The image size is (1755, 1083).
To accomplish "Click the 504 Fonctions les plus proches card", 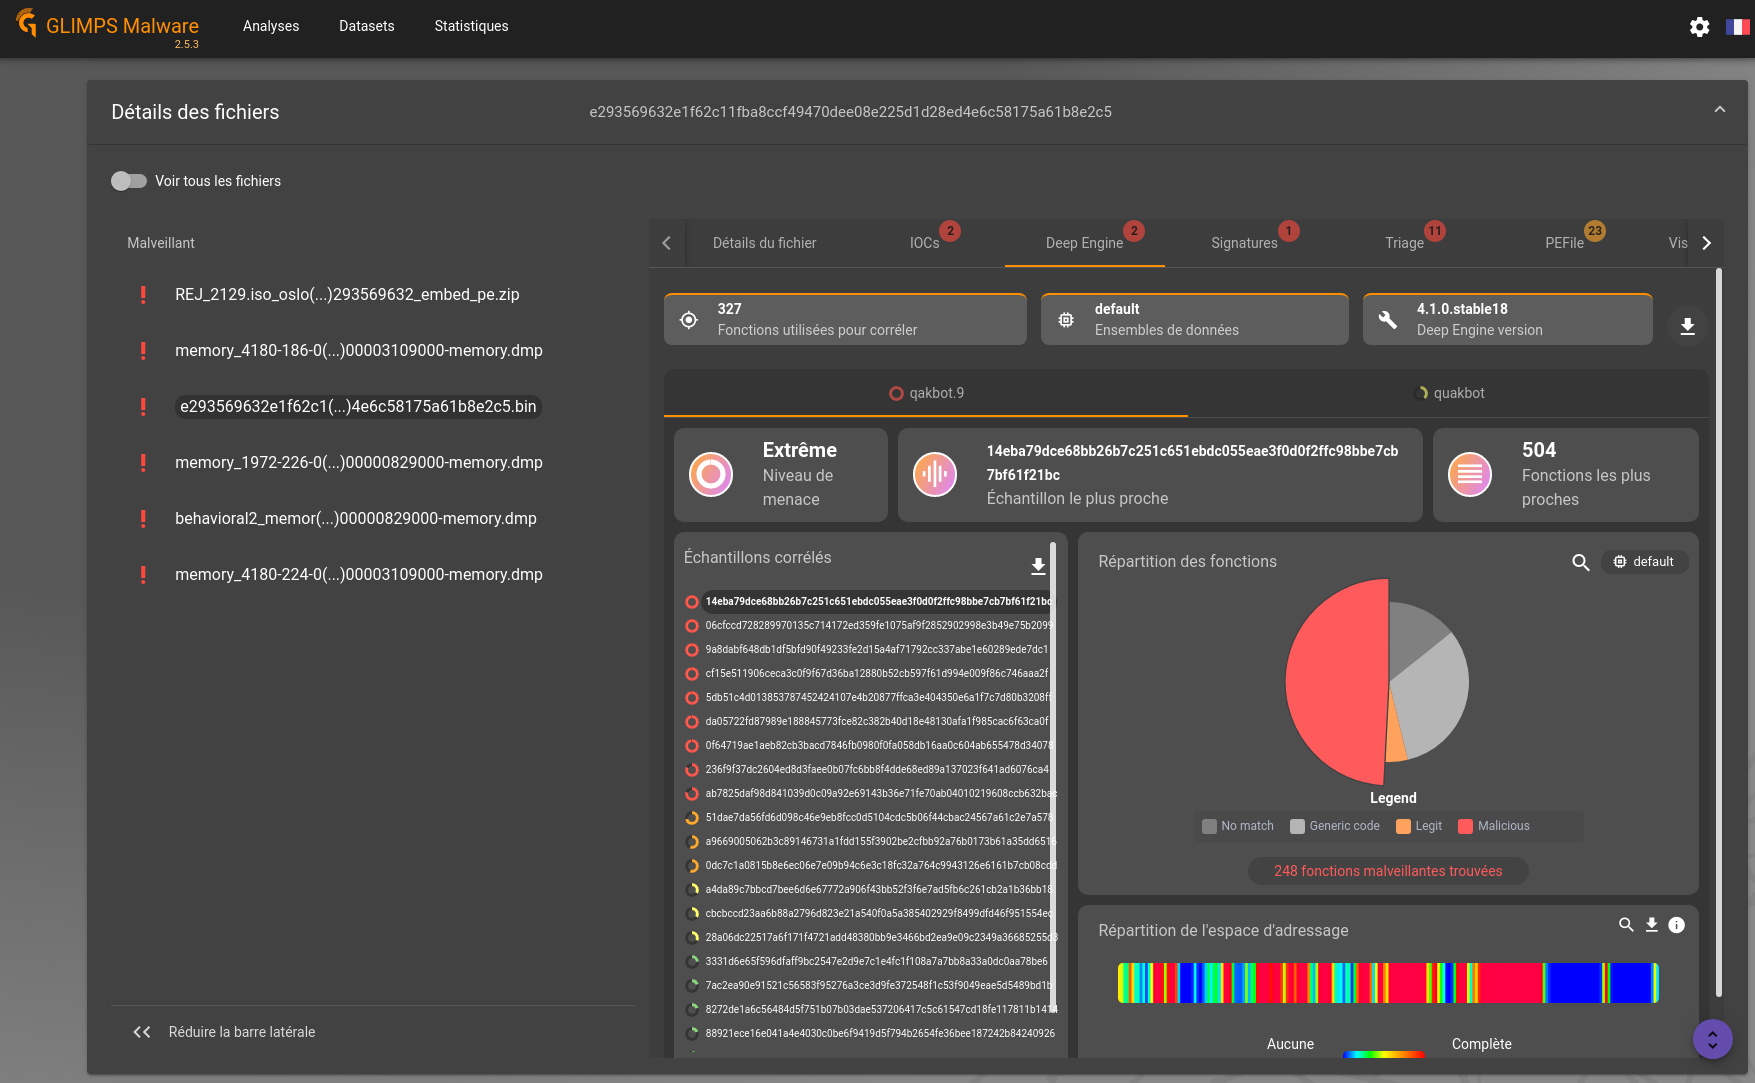I will click(x=1566, y=474).
